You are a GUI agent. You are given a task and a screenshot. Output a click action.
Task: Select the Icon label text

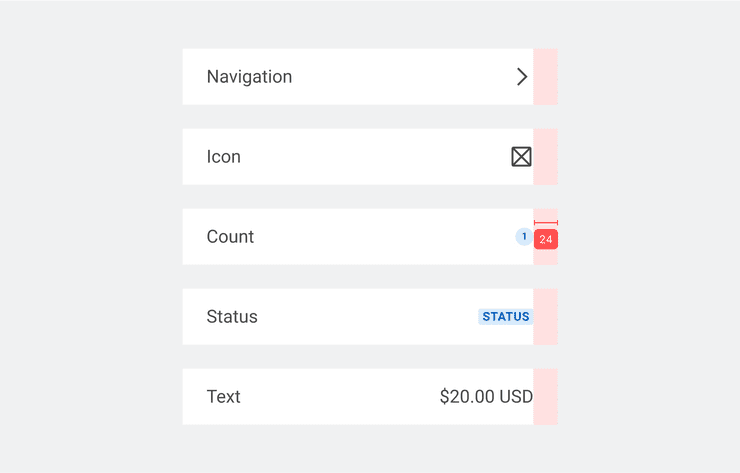tap(223, 157)
